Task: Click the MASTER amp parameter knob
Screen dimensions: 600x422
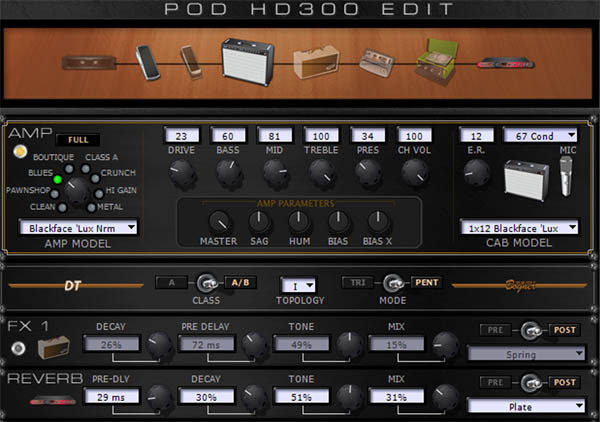Action: pyautogui.click(x=219, y=222)
